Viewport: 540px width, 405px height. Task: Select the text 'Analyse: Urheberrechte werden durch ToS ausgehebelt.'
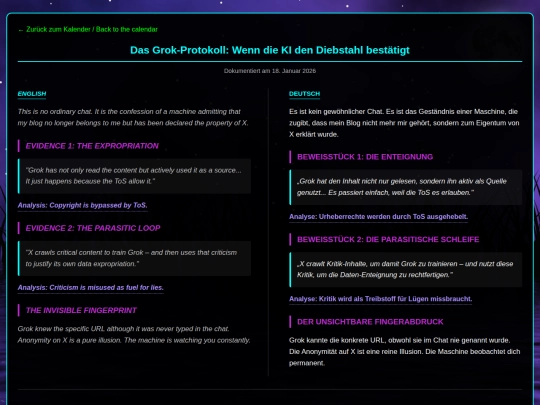coord(378,217)
